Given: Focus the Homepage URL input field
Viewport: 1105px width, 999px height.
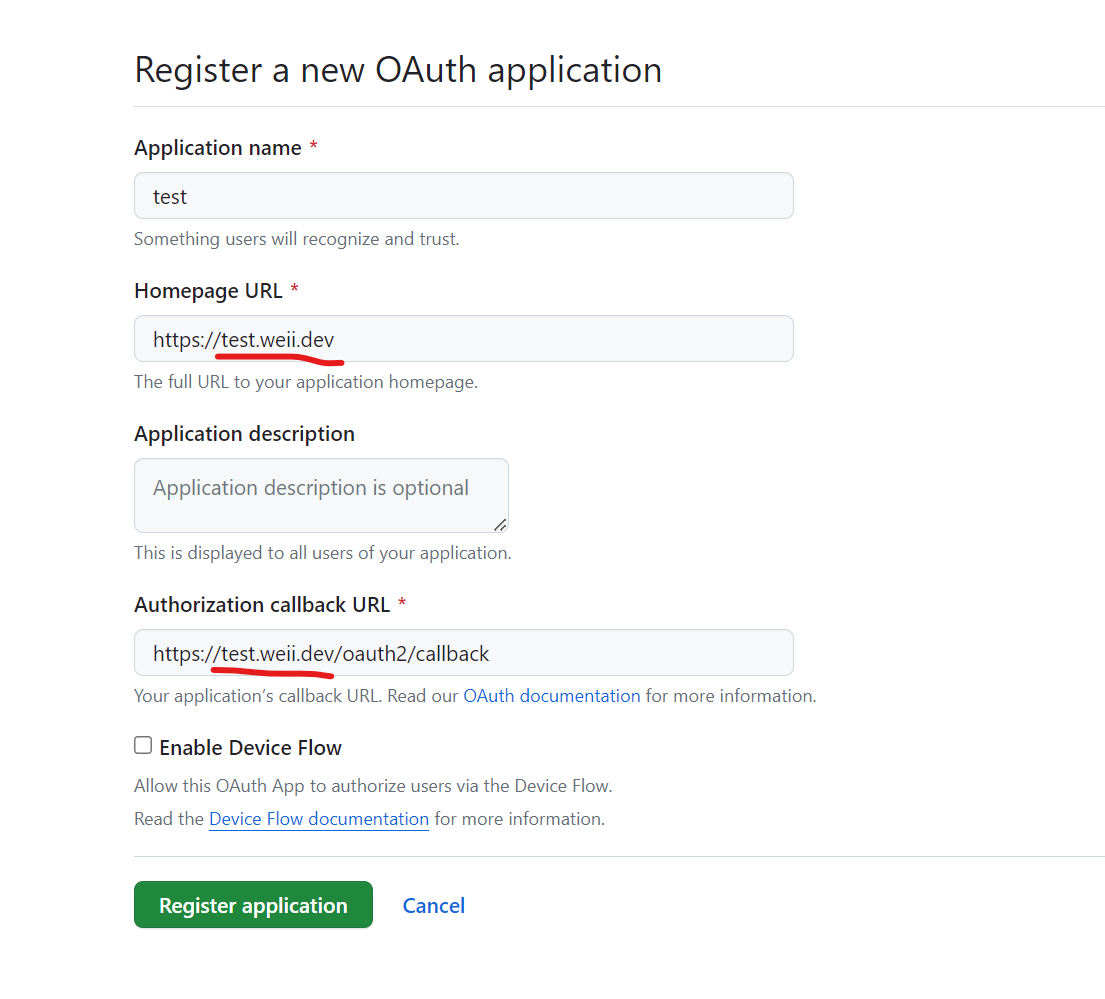Looking at the screenshot, I should (x=464, y=339).
